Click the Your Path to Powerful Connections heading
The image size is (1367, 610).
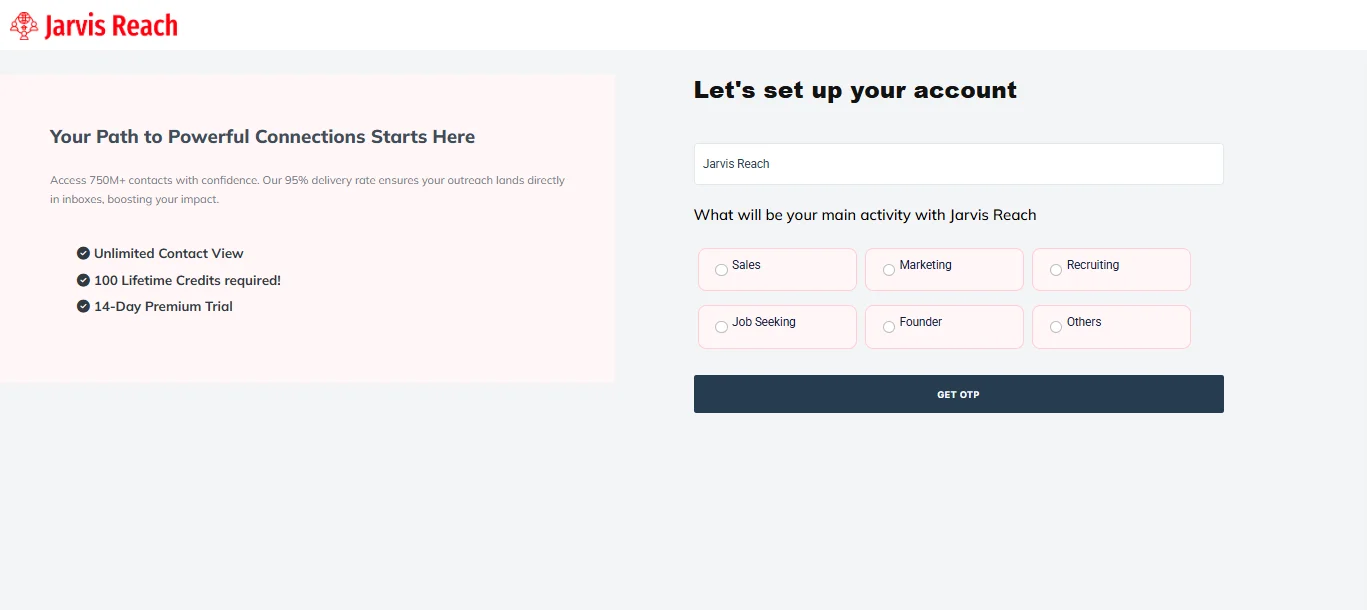click(262, 136)
